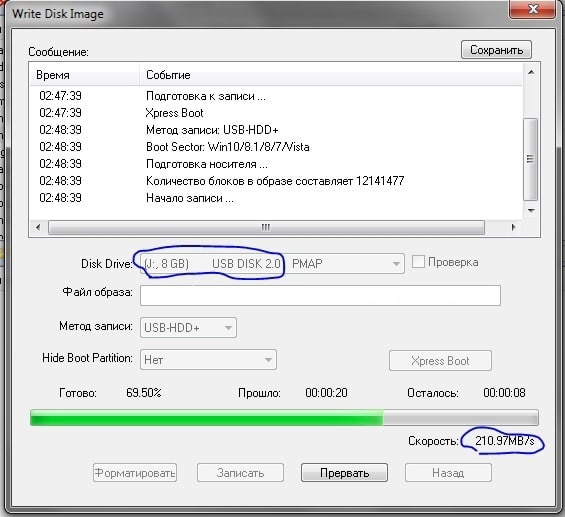Viewport: 565px width, 517px height.
Task: Click the Назад button
Action: click(x=448, y=472)
